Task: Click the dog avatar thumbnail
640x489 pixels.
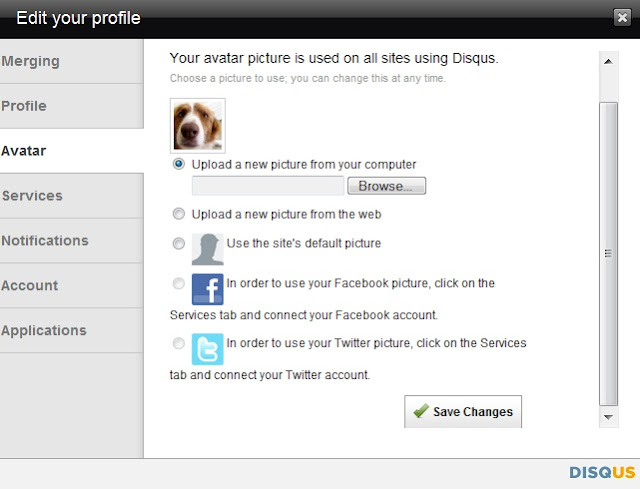Action: tap(198, 125)
